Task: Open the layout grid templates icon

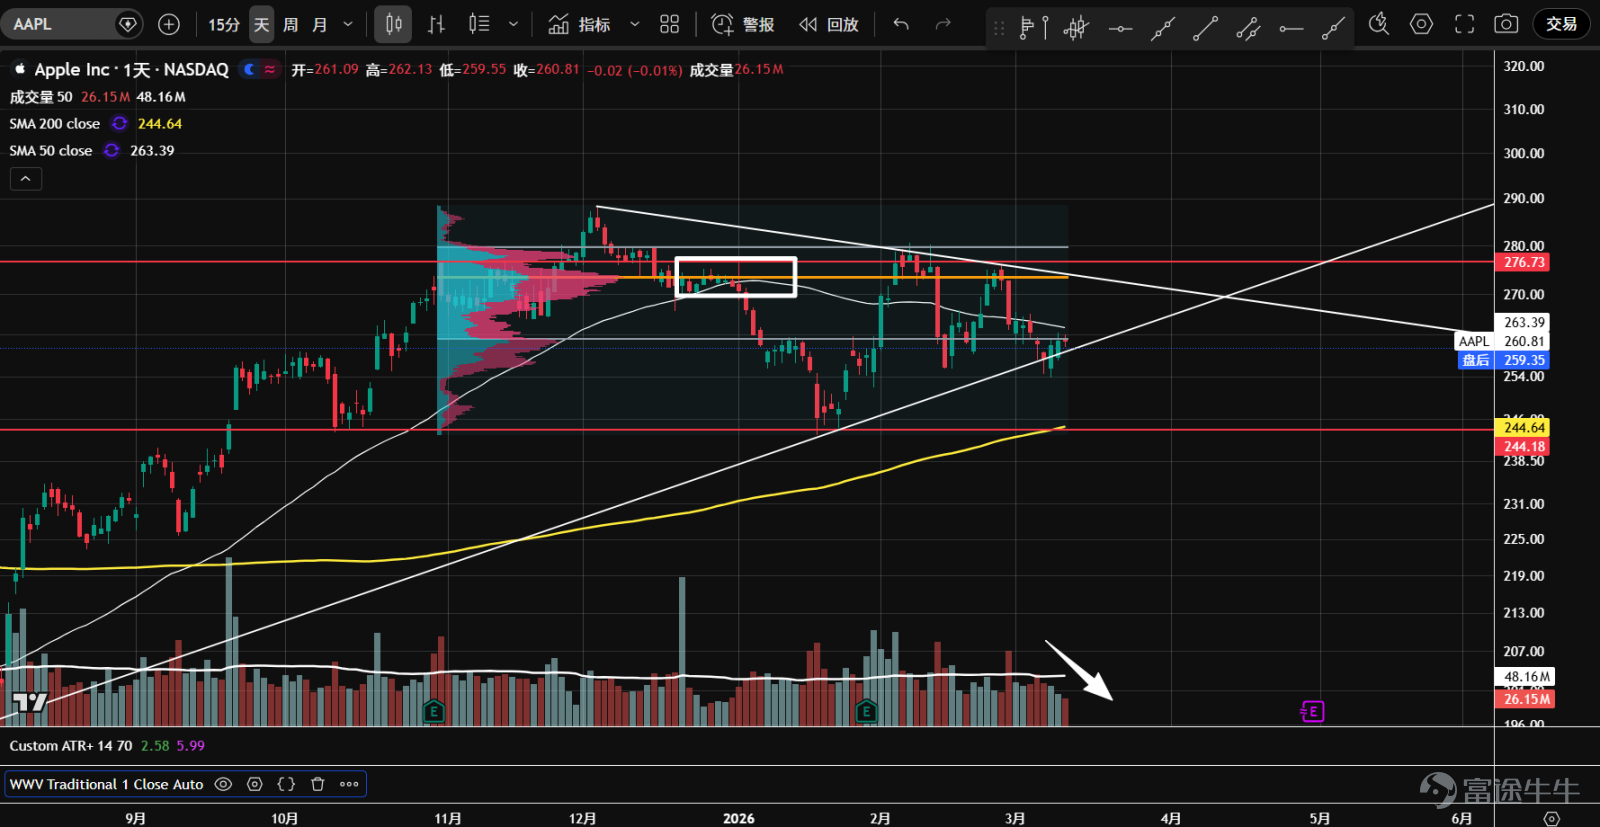Action: 670,24
